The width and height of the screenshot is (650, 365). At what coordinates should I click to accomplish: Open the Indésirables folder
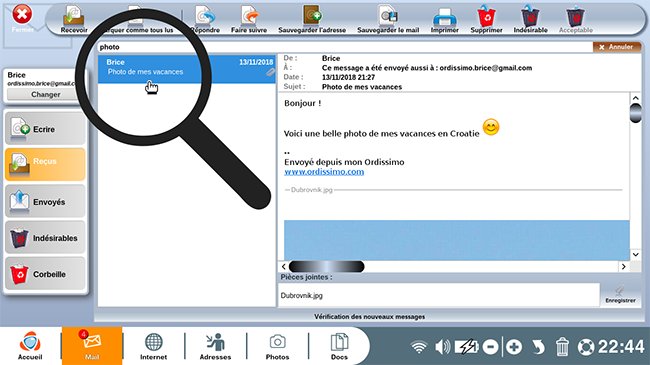point(45,238)
